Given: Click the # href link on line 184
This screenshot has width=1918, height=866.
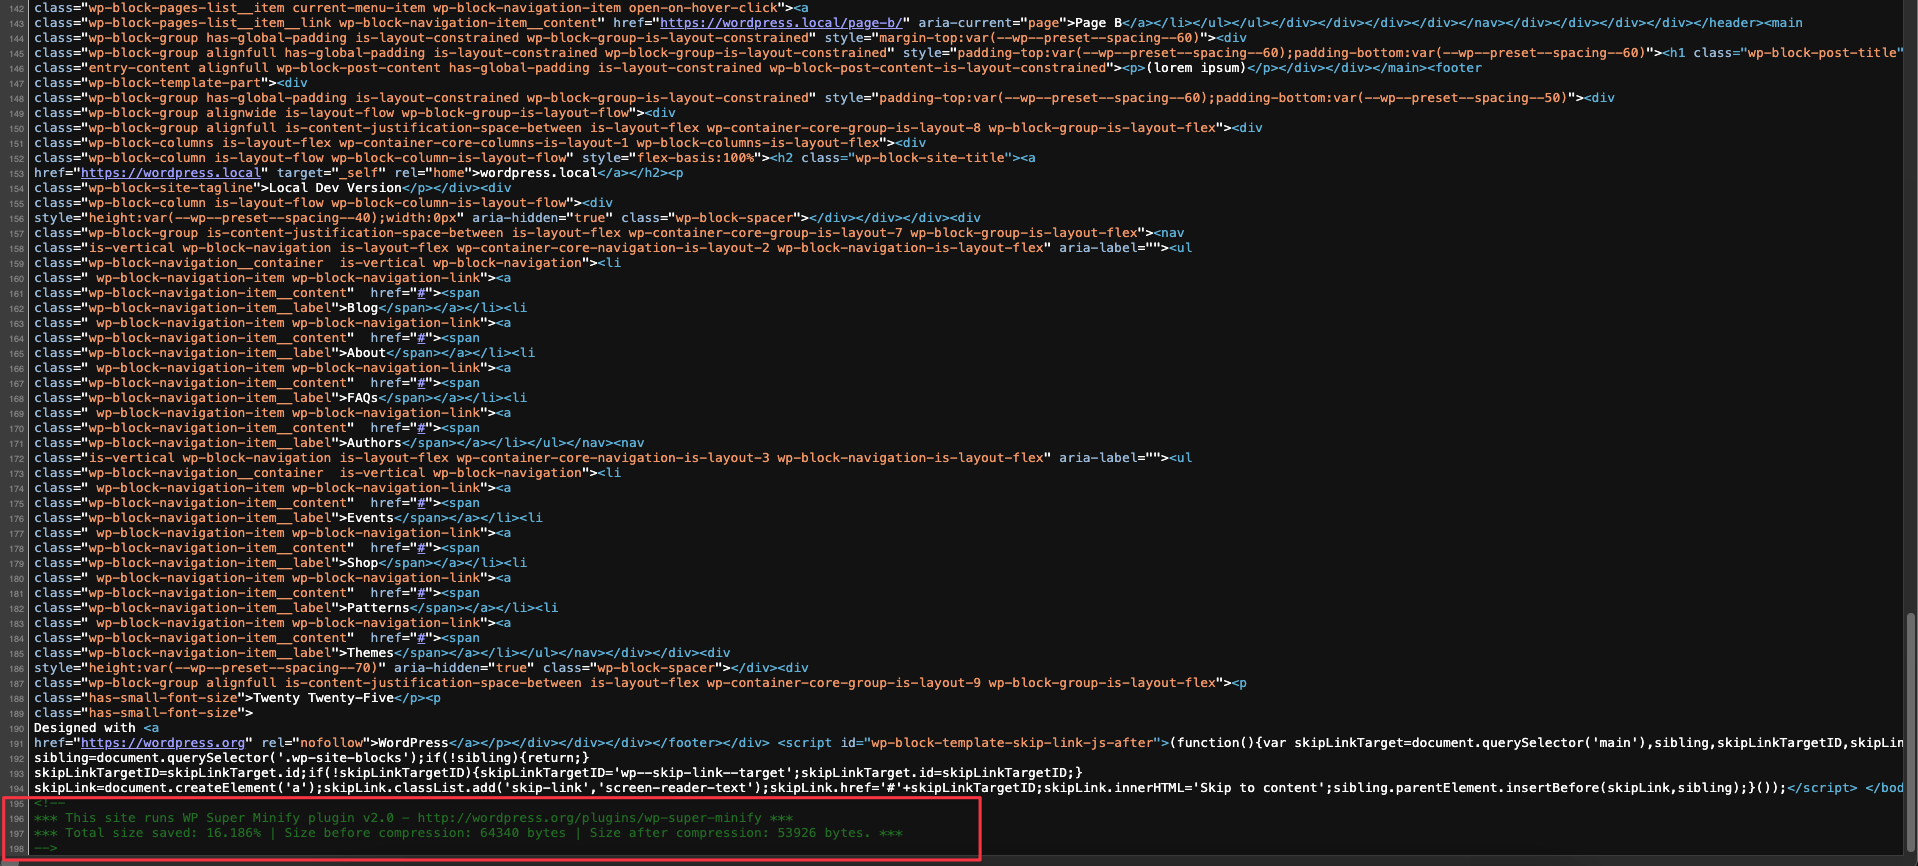Looking at the screenshot, I should 422,637.
